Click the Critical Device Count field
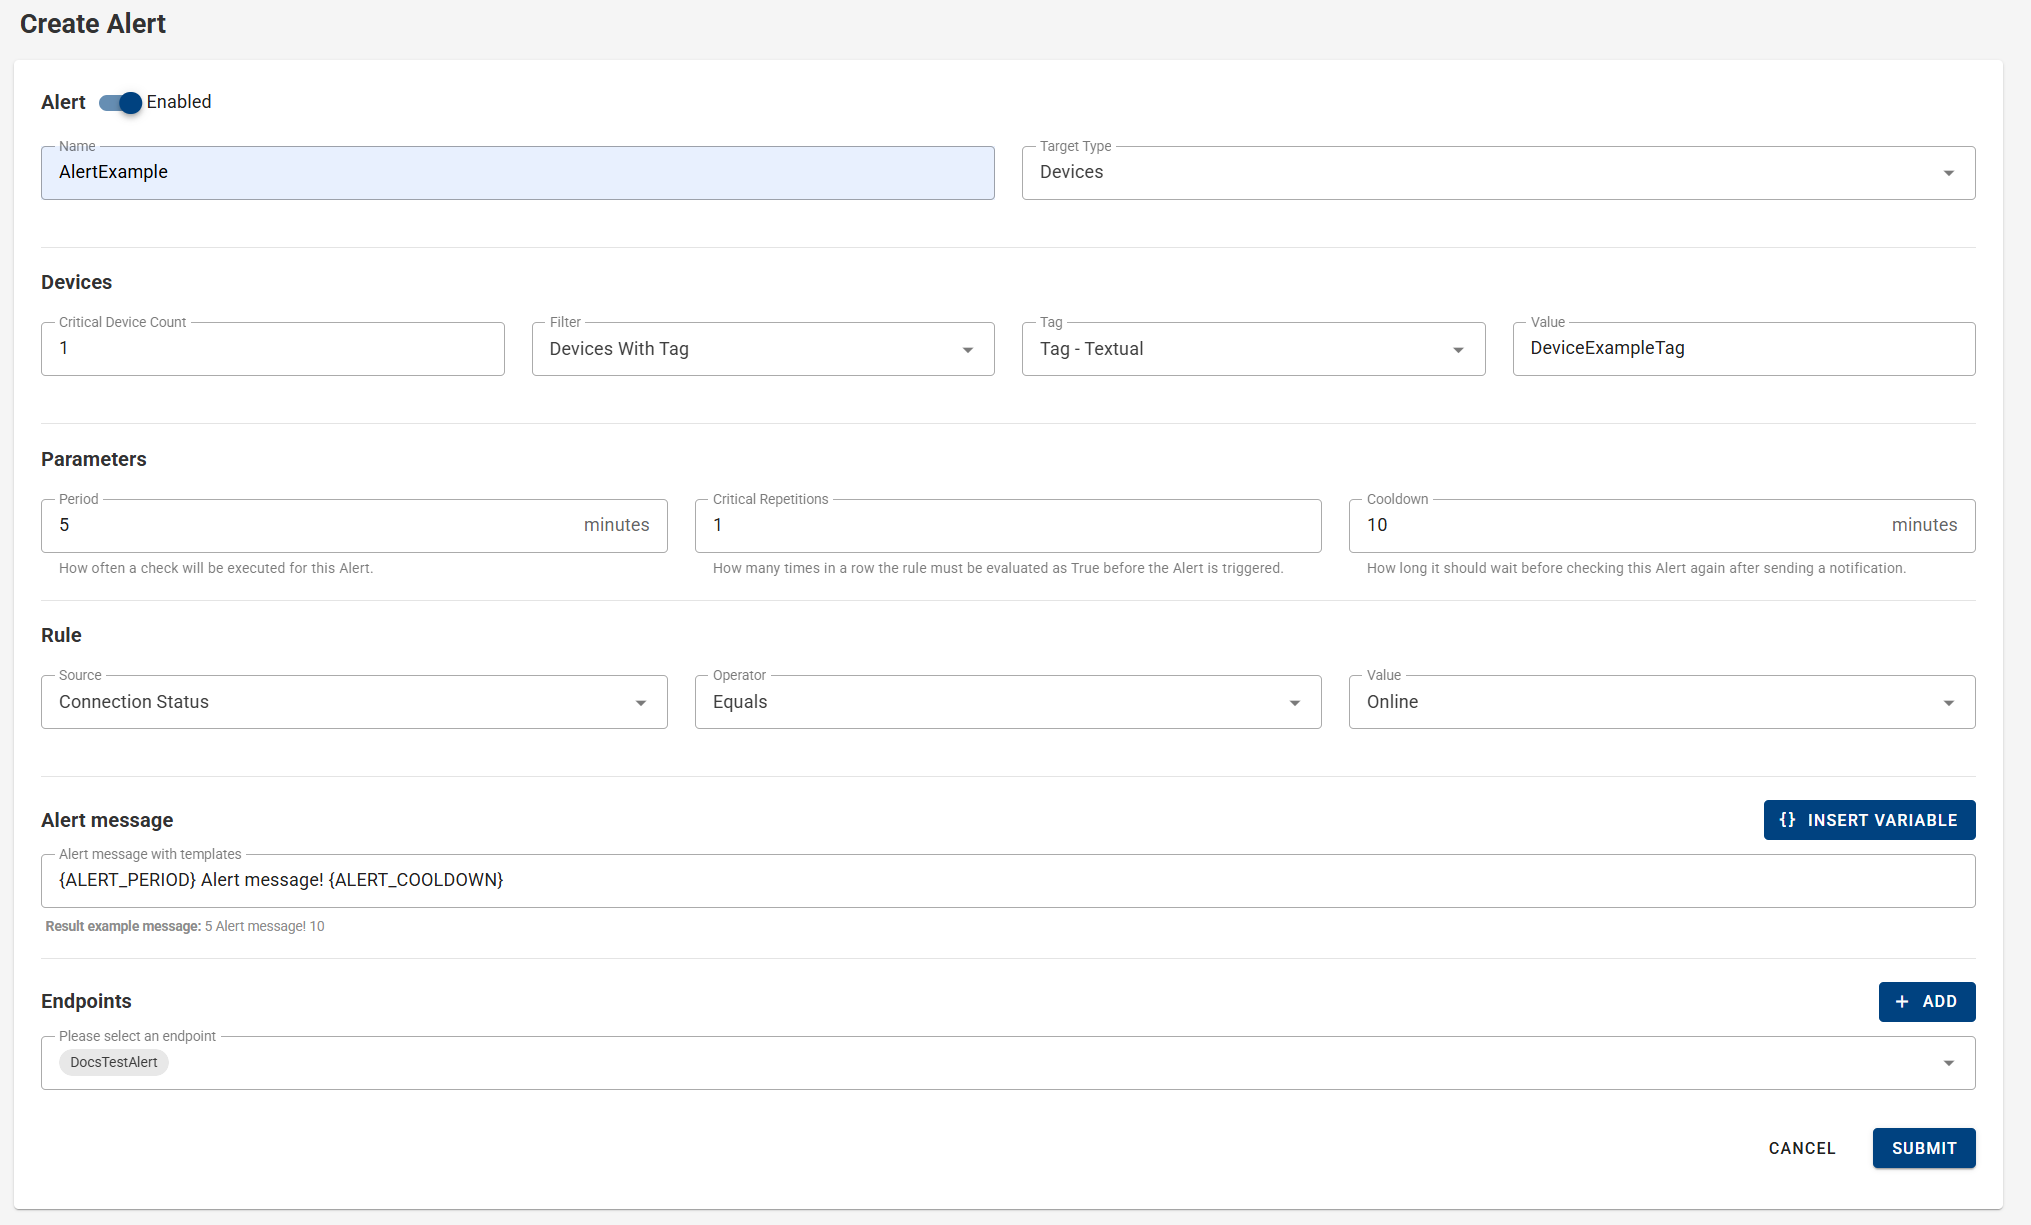 click(272, 349)
